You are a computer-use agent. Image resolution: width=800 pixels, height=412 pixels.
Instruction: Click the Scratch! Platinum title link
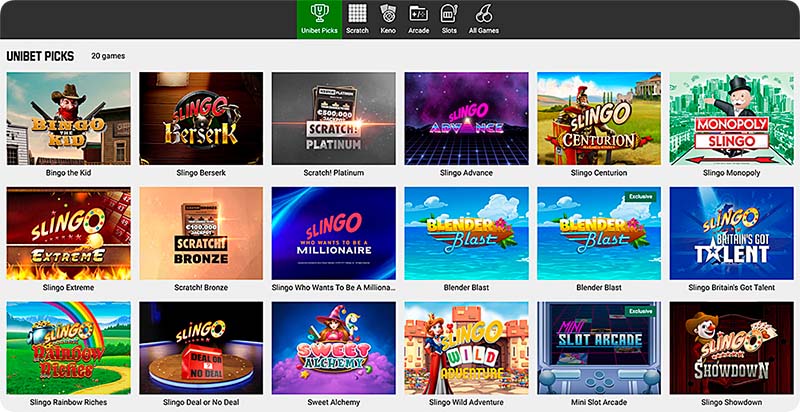click(x=334, y=173)
